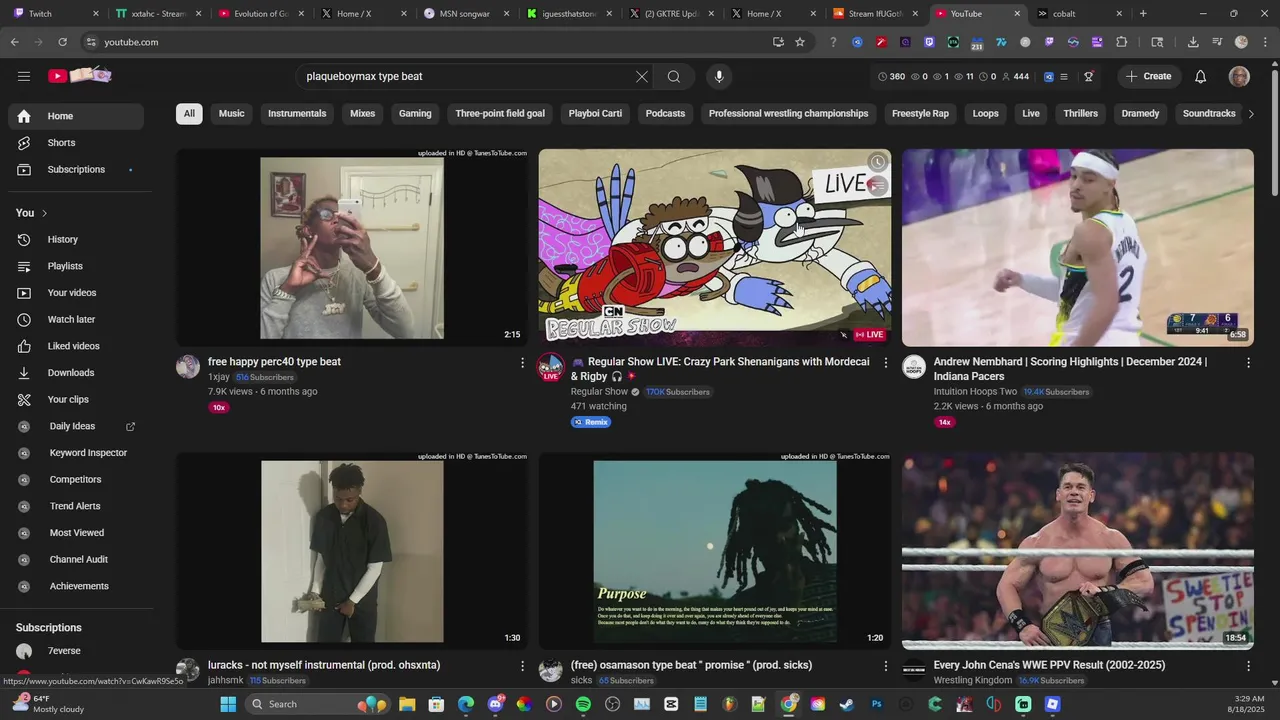Select the Instrumentals filter chip
Screen dimensions: 1280x720
[297, 114]
